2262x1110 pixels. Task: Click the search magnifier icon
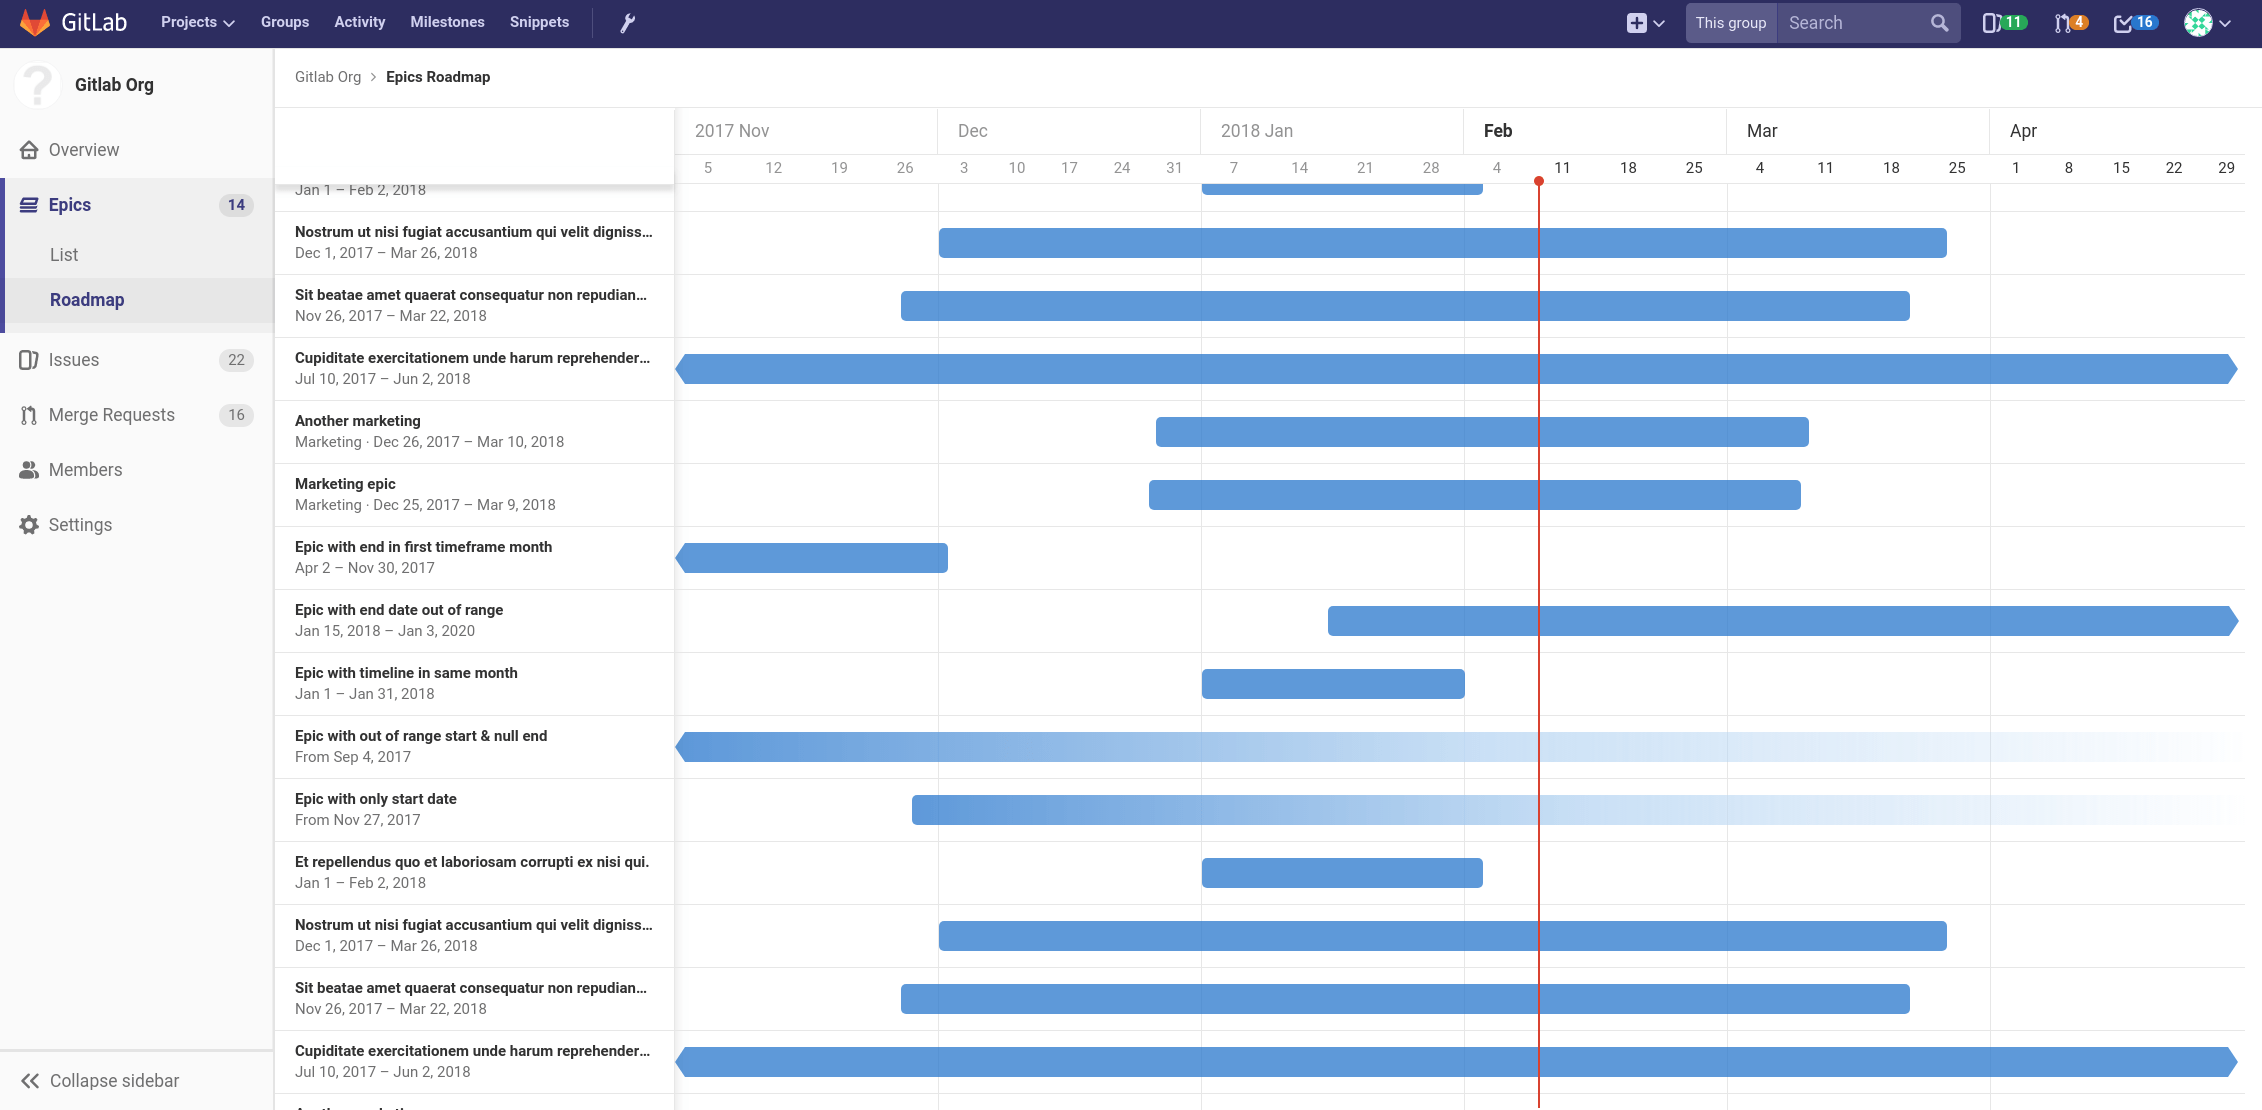(x=1938, y=22)
